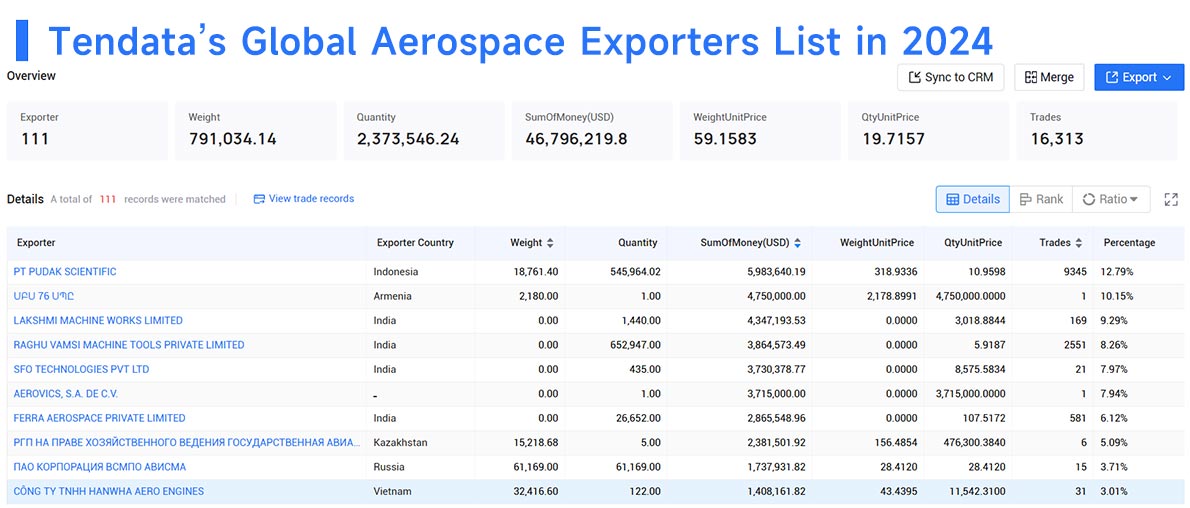Click the 2551 trades cell
Image resolution: width=1190 pixels, height=508 pixels.
[x=1075, y=345]
